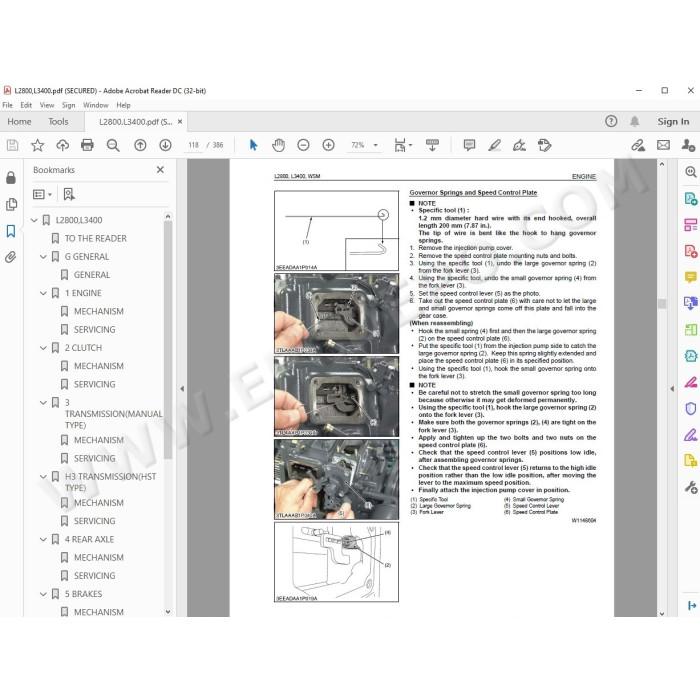Click bookmarks panel scrollbar down arrow
Image resolution: width=700 pixels, height=700 pixels.
168,612
